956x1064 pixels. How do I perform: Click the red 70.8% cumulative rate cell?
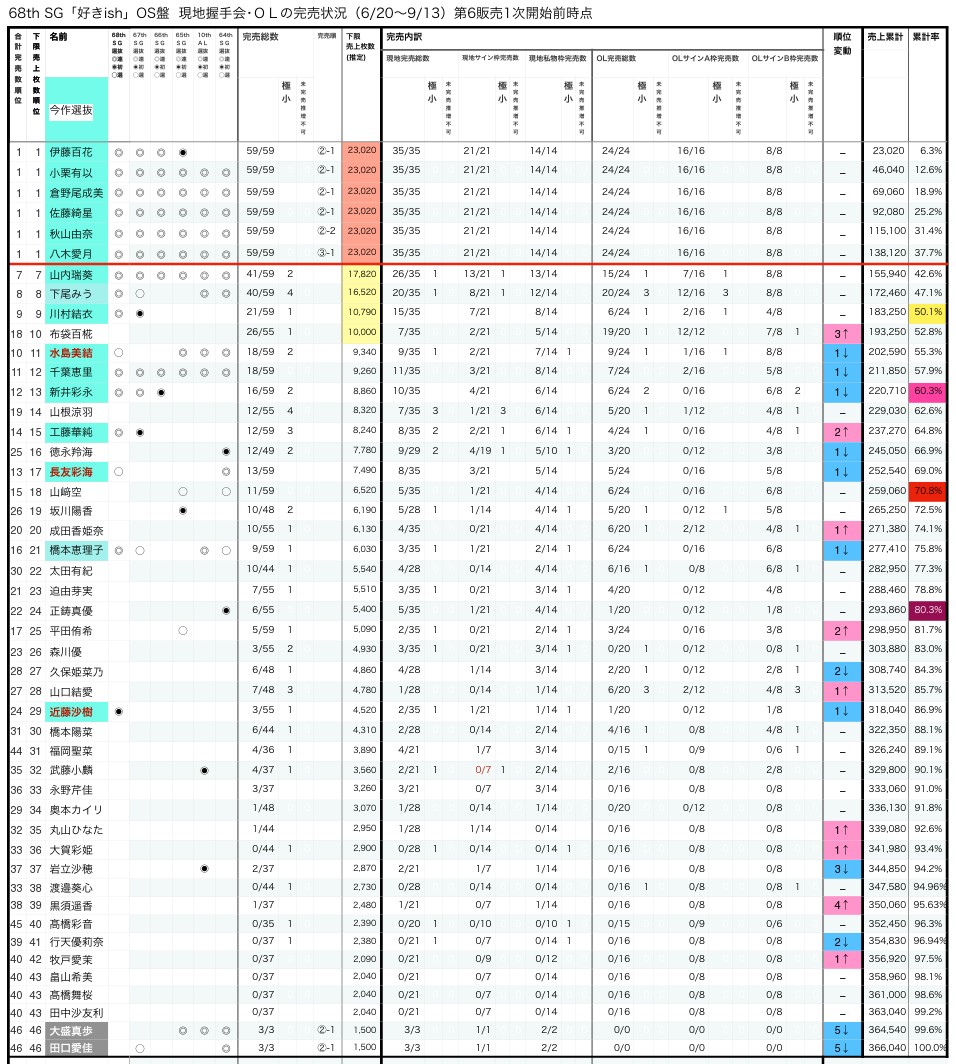click(x=928, y=490)
